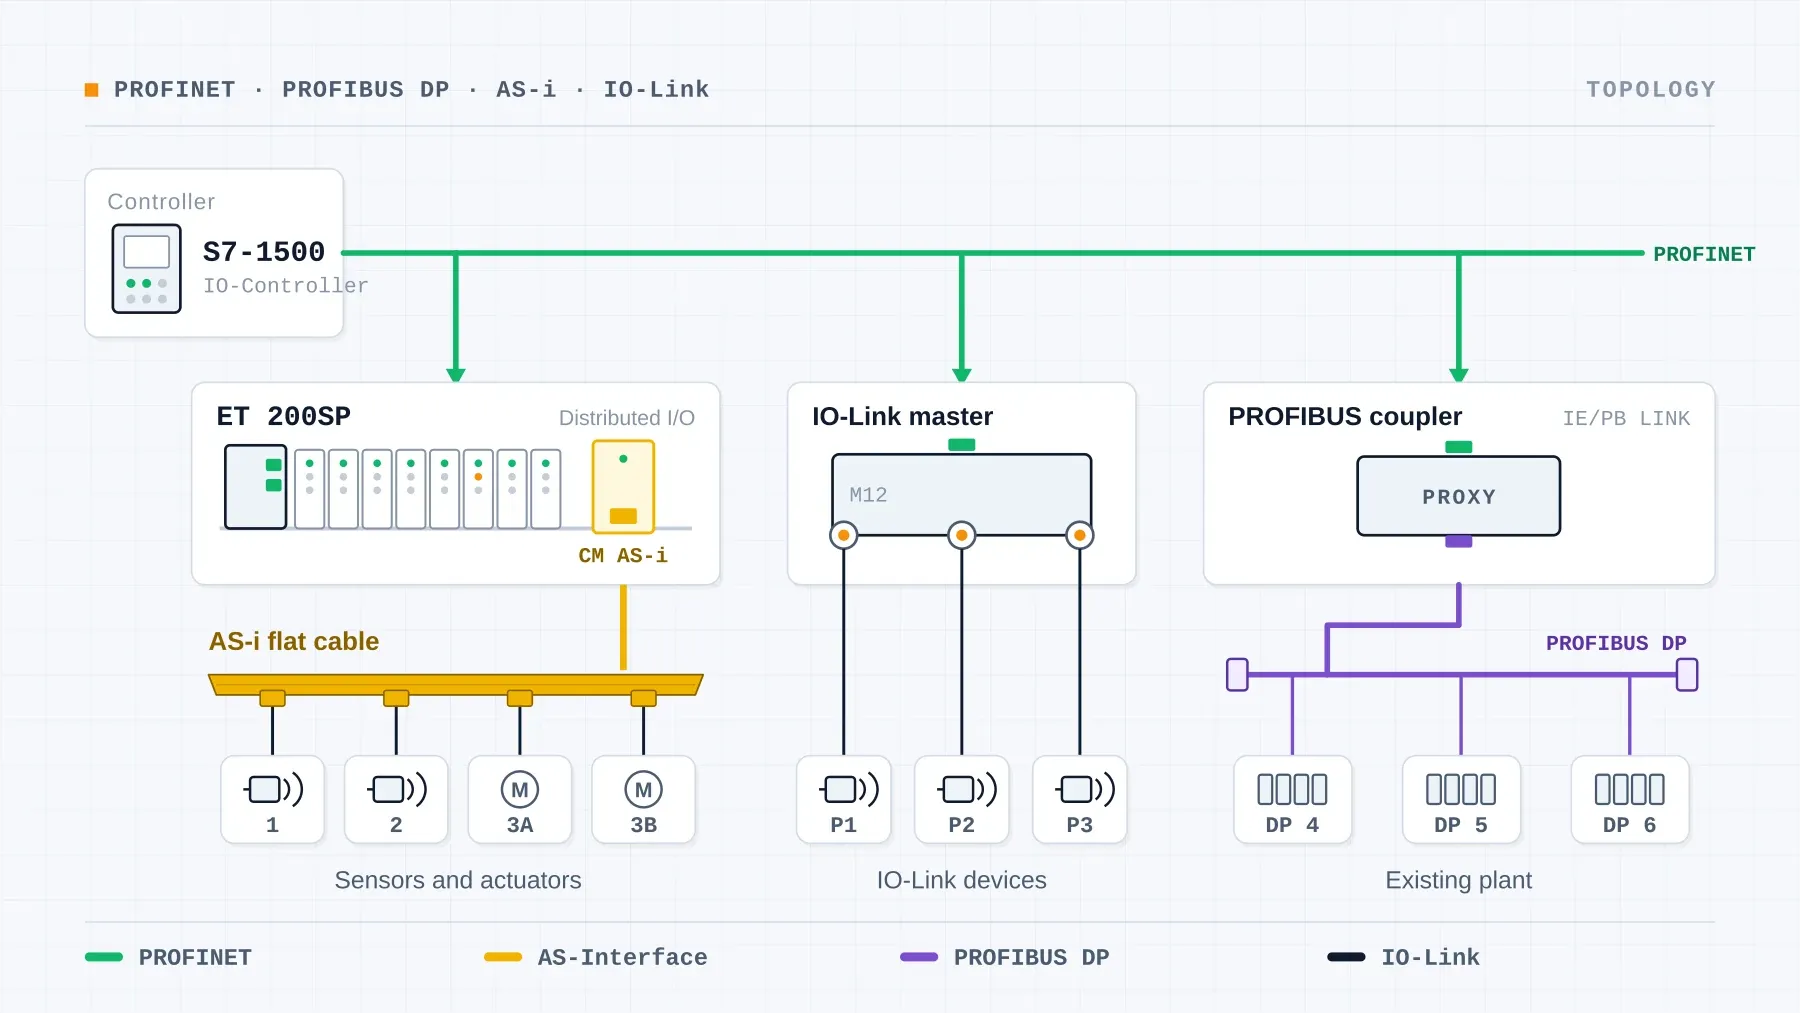
Task: Click the S7-1500 text
Action: (264, 251)
